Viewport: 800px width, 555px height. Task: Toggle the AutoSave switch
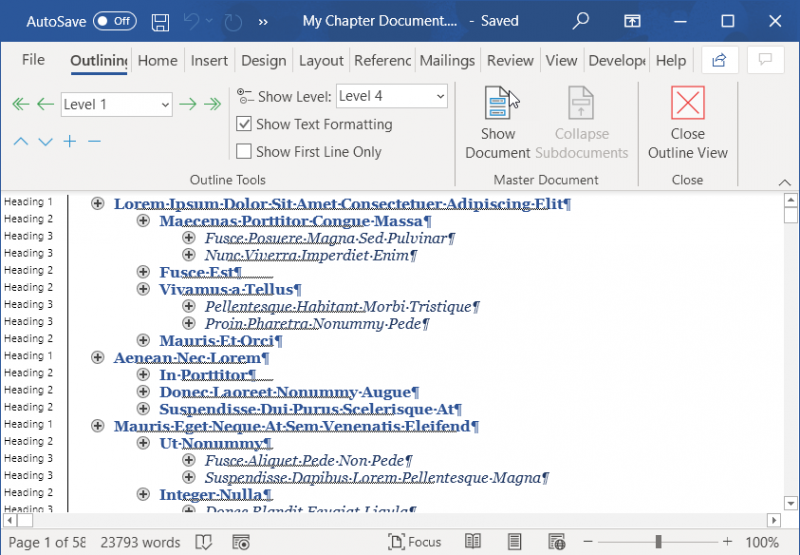[115, 21]
